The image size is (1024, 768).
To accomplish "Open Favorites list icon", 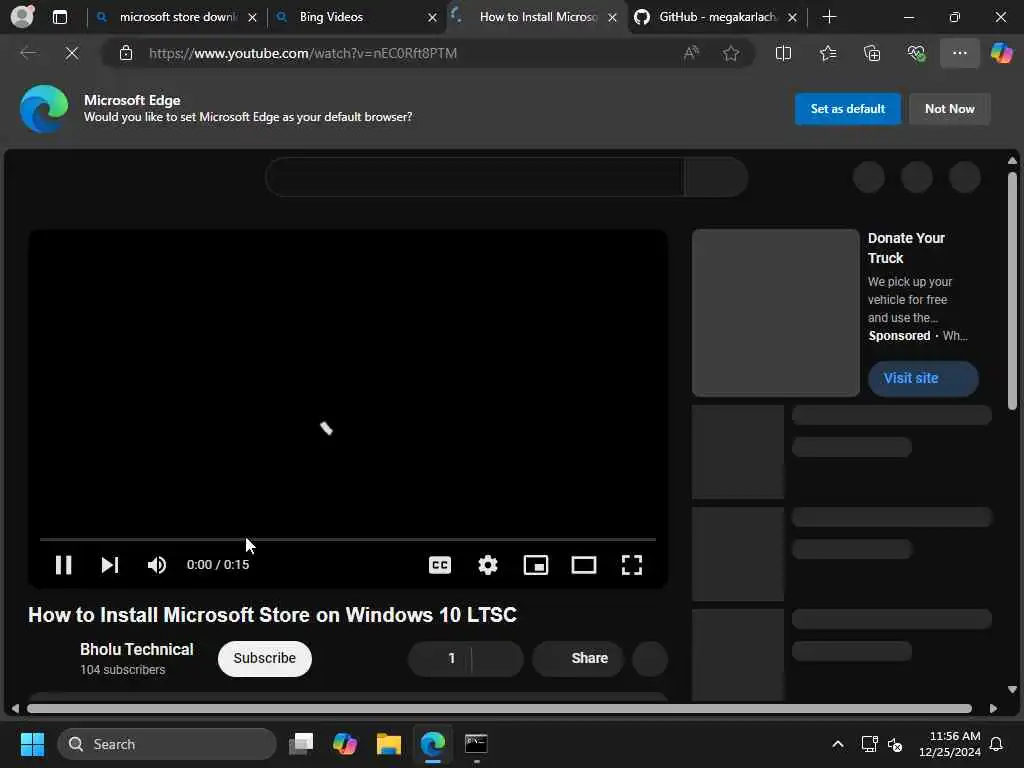I will (827, 53).
